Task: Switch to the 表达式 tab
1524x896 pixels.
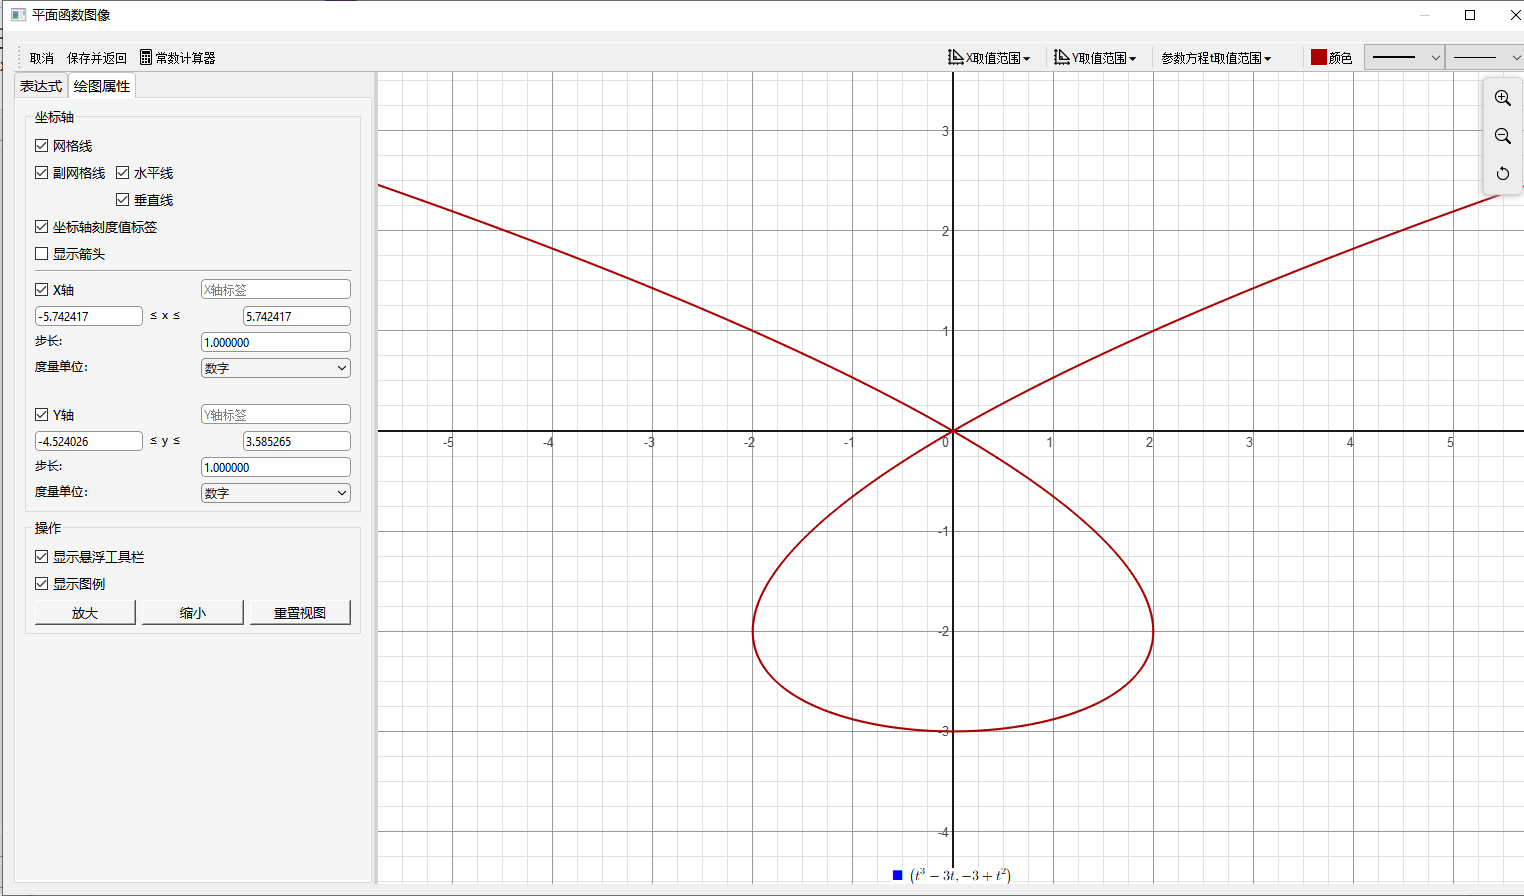Action: (41, 86)
